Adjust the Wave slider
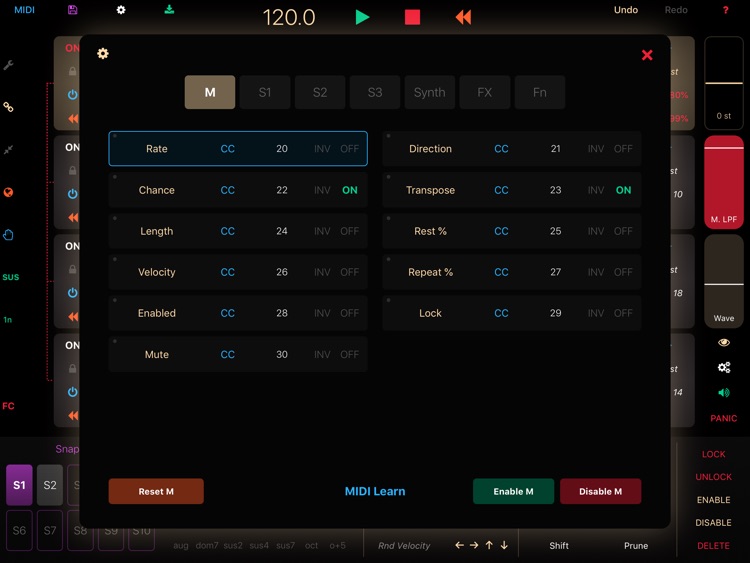 pos(724,281)
